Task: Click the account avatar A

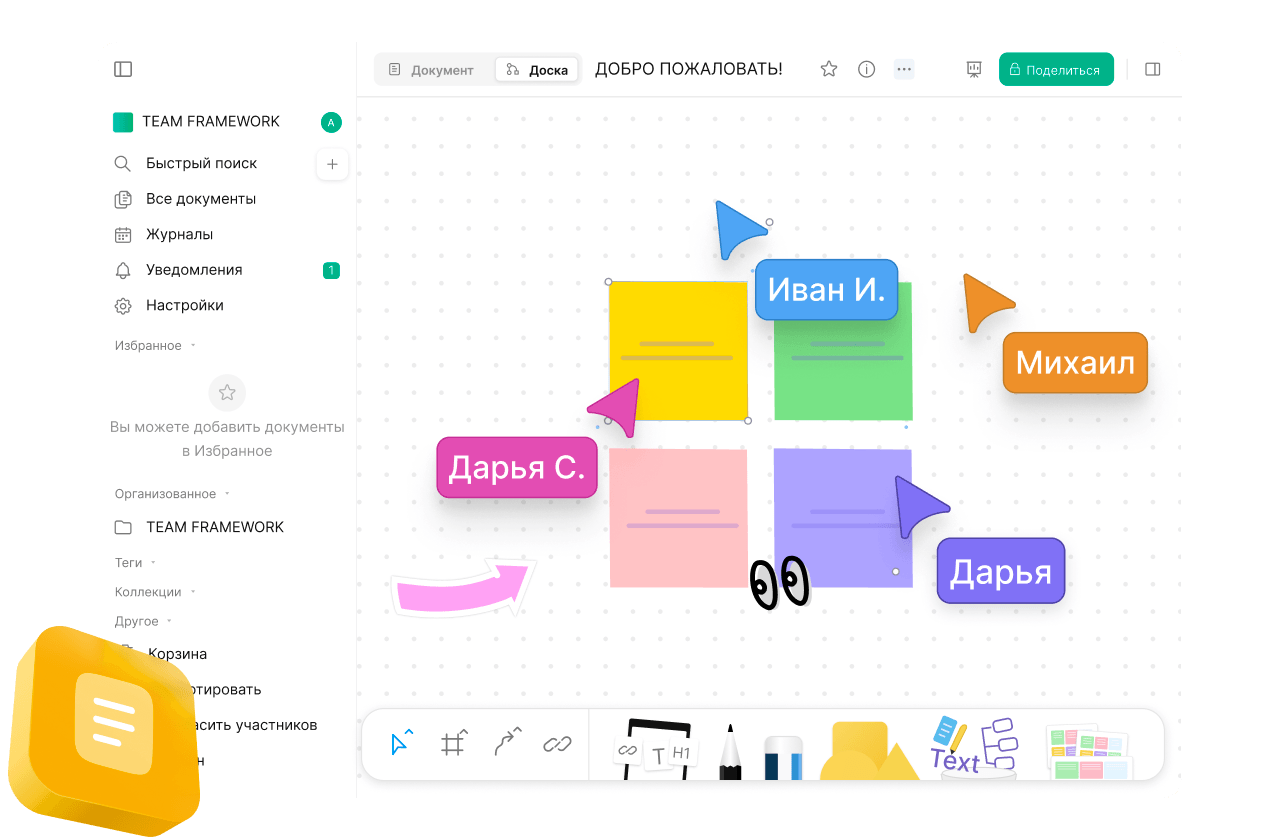Action: 331,122
